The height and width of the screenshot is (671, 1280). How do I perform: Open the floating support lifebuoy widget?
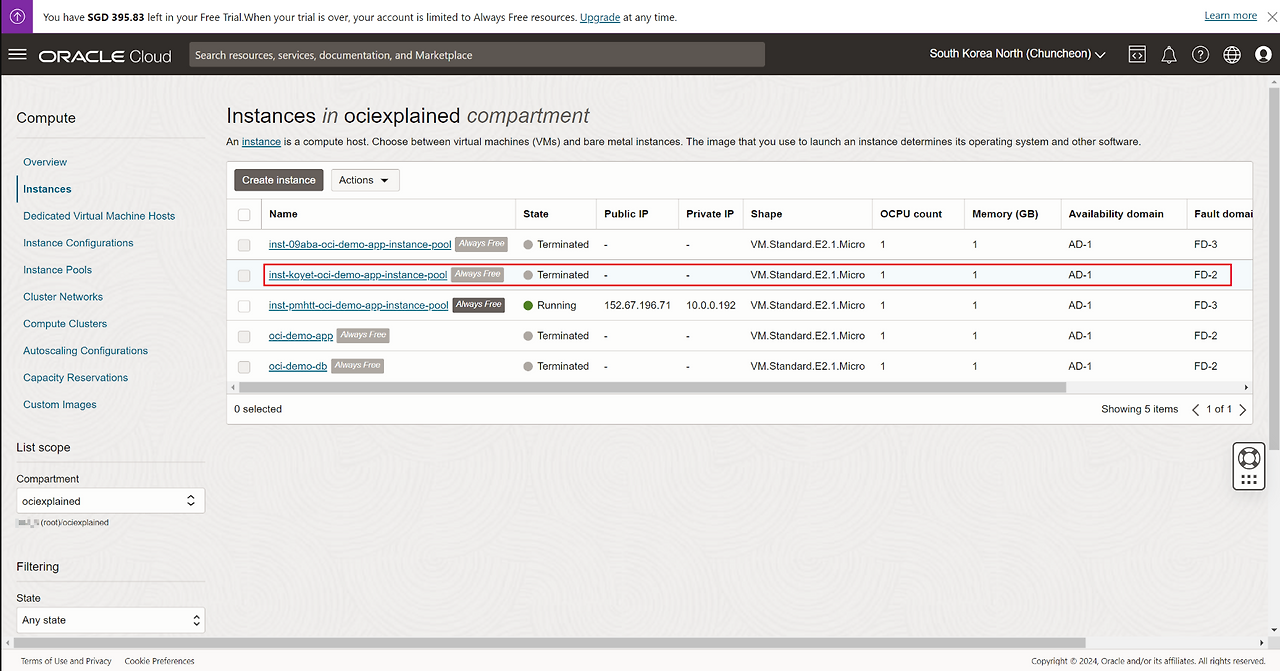[x=1248, y=466]
